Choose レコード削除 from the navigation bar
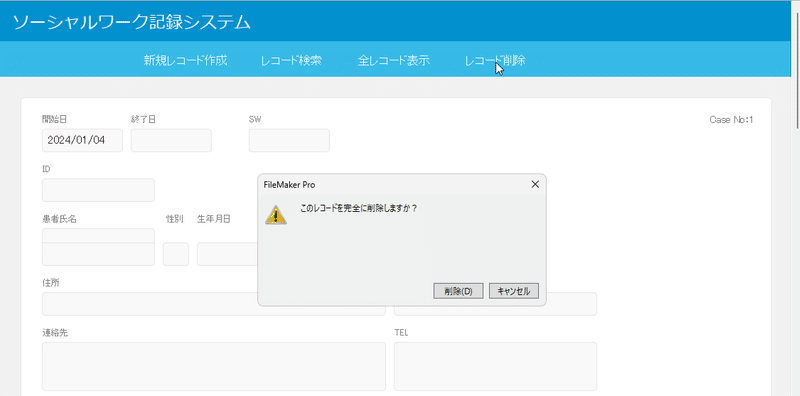800x396 pixels. (495, 61)
